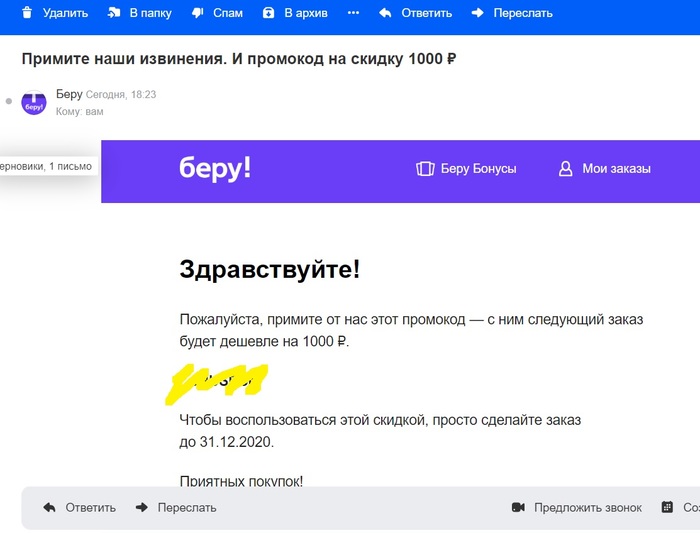The height and width of the screenshot is (533, 700).
Task: Click Переслать in the top blue toolbar
Action: coord(523,13)
